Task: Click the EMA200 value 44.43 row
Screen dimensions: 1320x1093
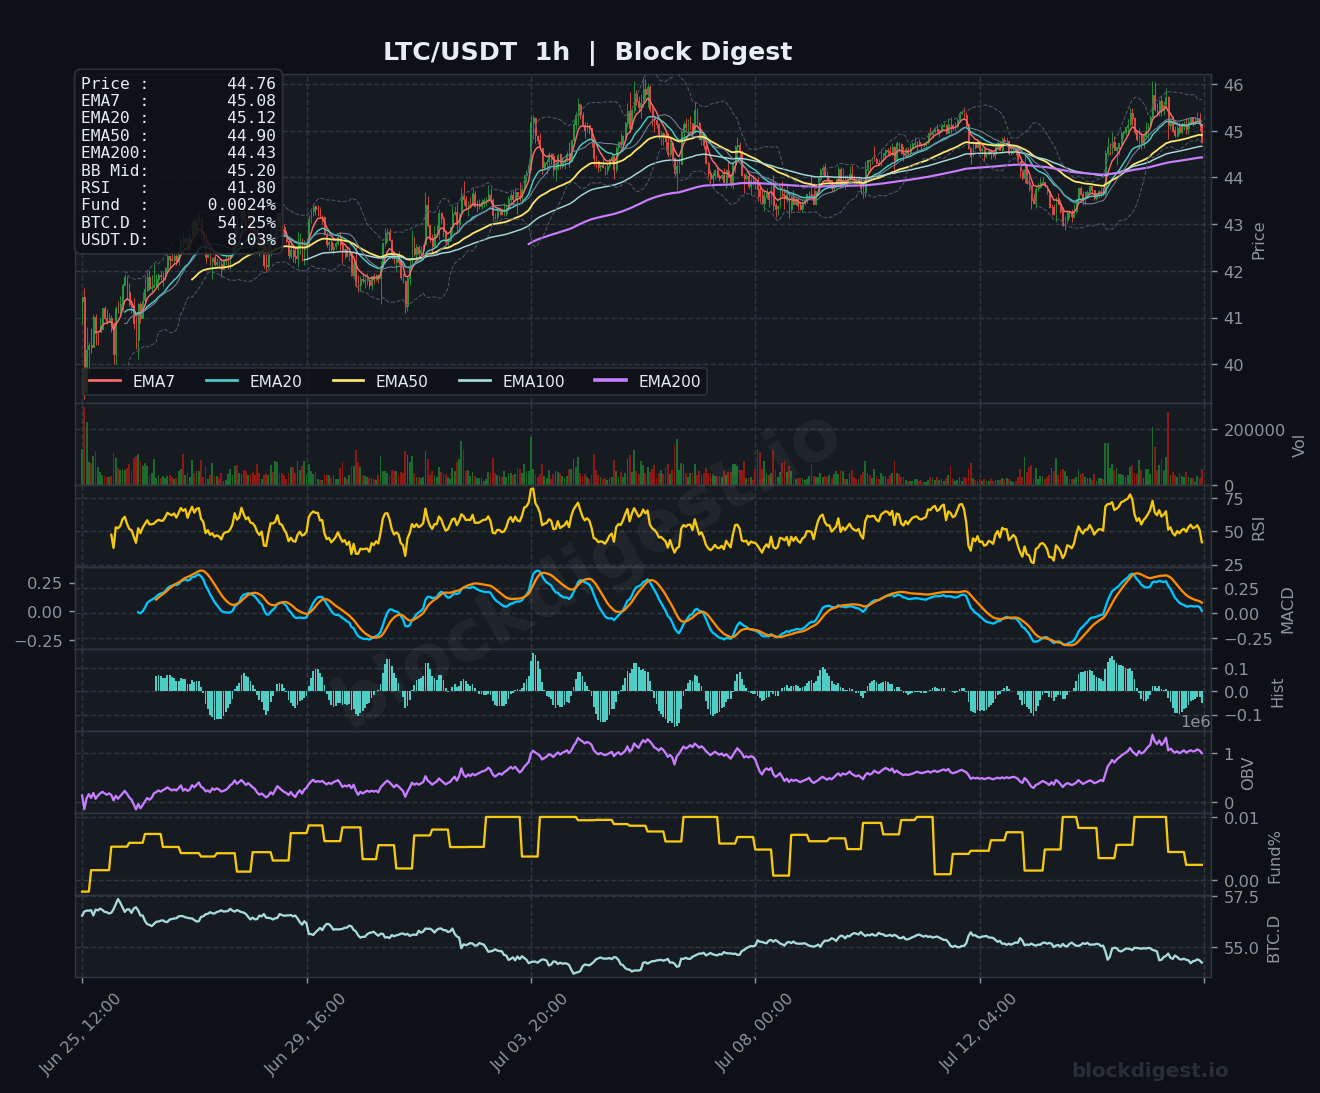Action: click(x=178, y=153)
